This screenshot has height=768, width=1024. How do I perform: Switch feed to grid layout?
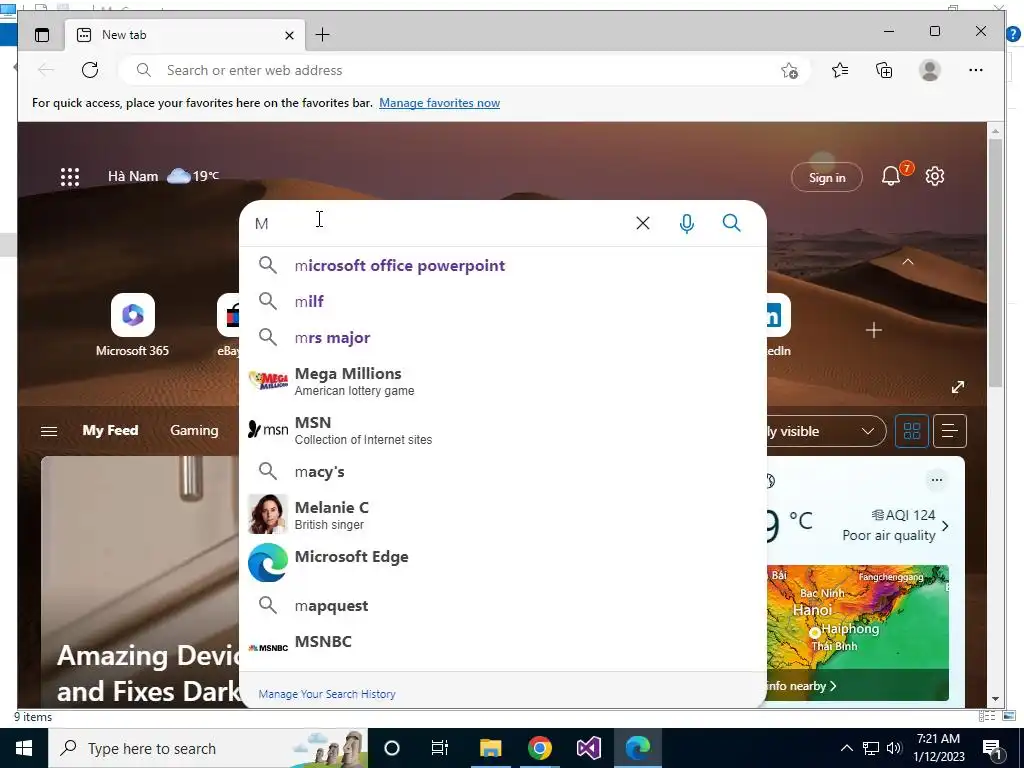coord(912,431)
